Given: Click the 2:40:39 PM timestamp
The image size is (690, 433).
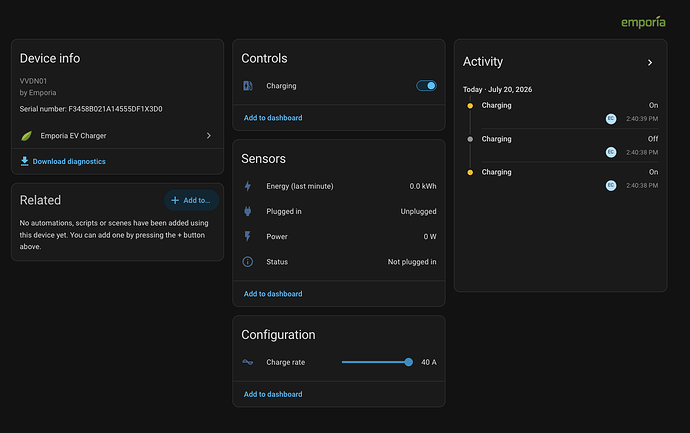Looking at the screenshot, I should pos(642,119).
